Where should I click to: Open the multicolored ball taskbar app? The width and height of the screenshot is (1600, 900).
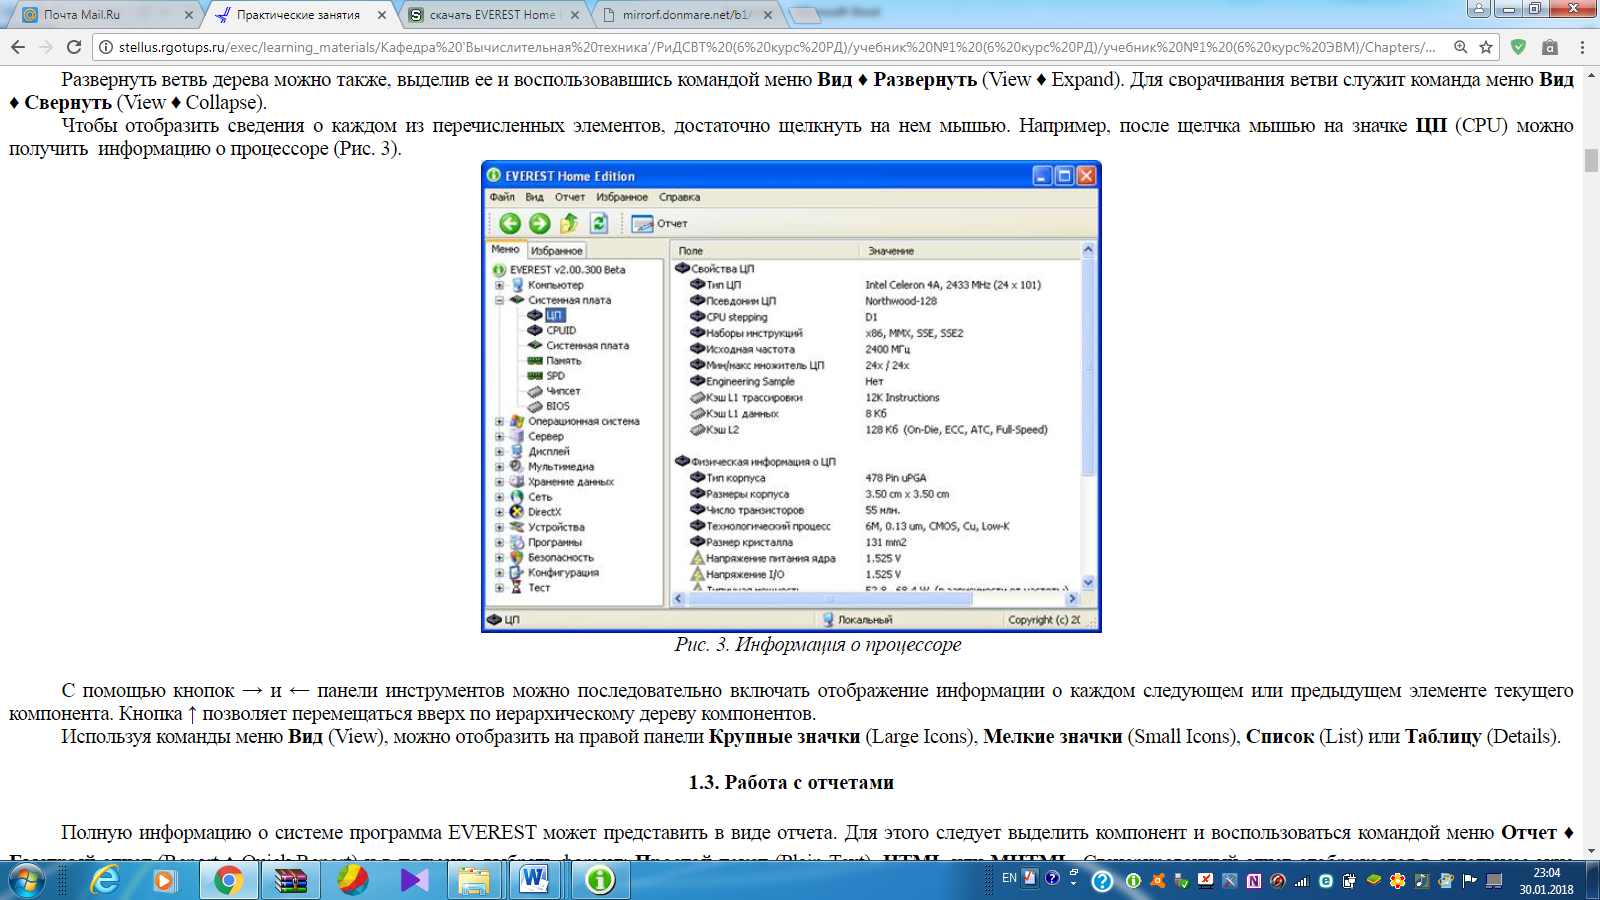pos(352,880)
